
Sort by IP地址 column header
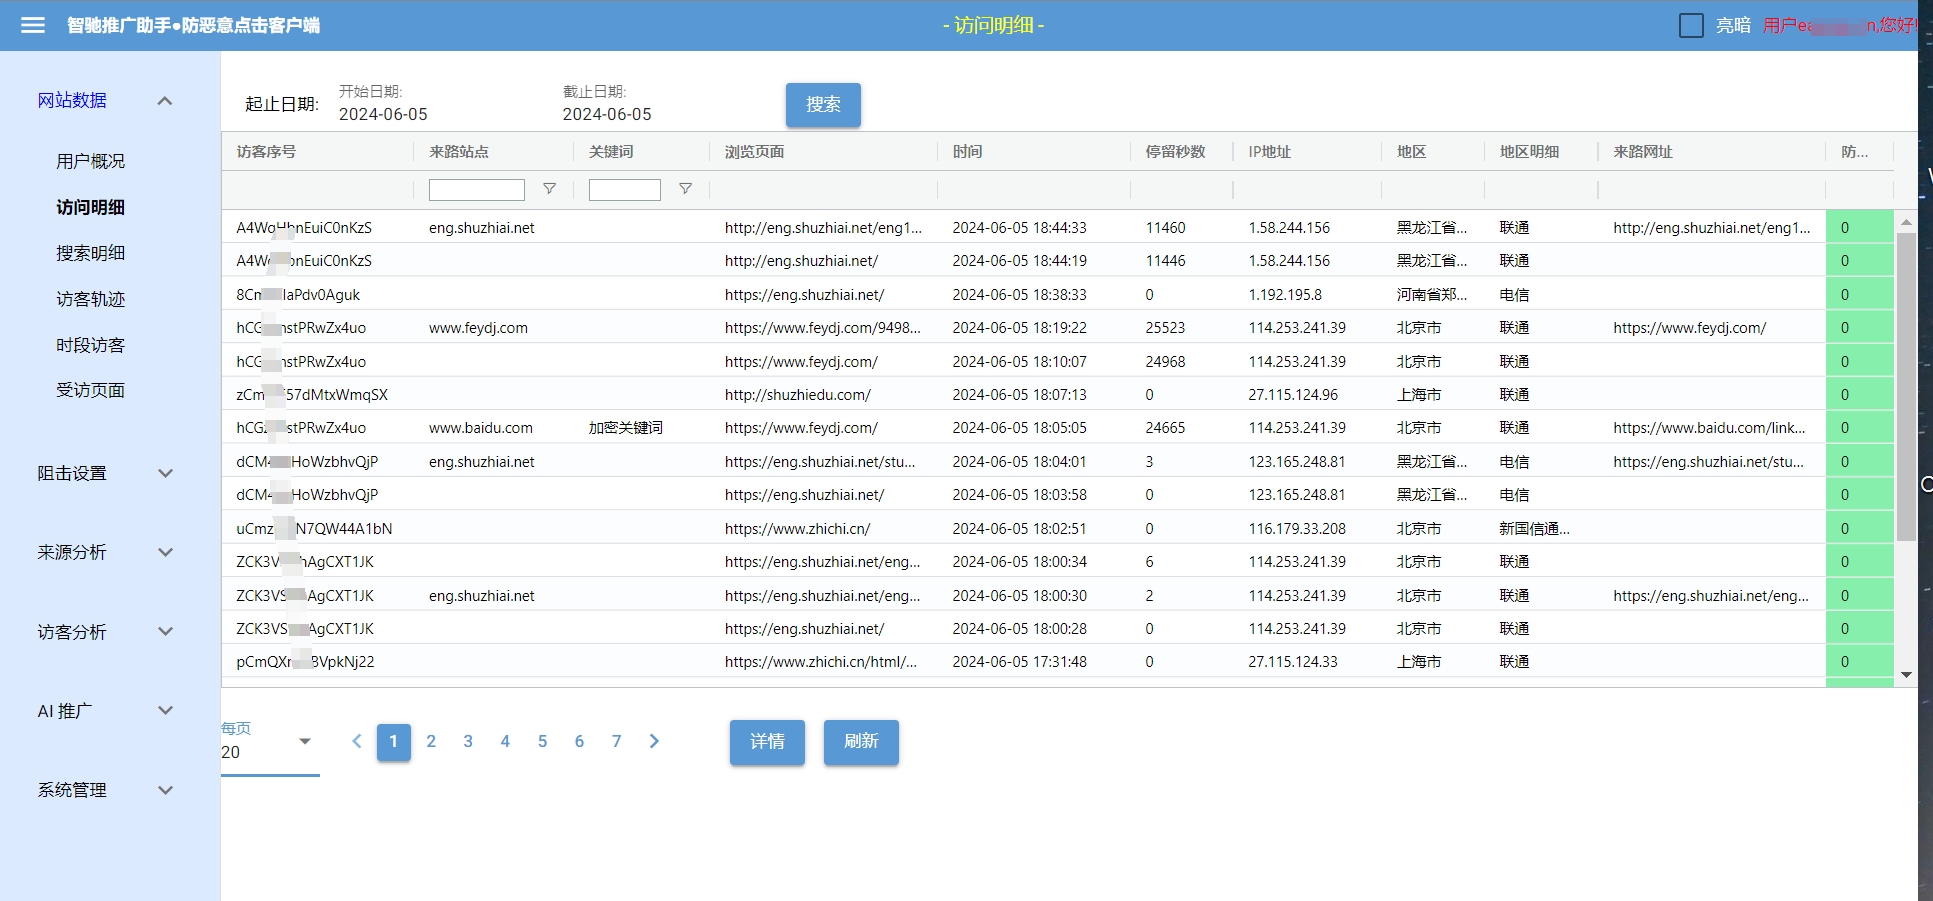pos(1269,152)
